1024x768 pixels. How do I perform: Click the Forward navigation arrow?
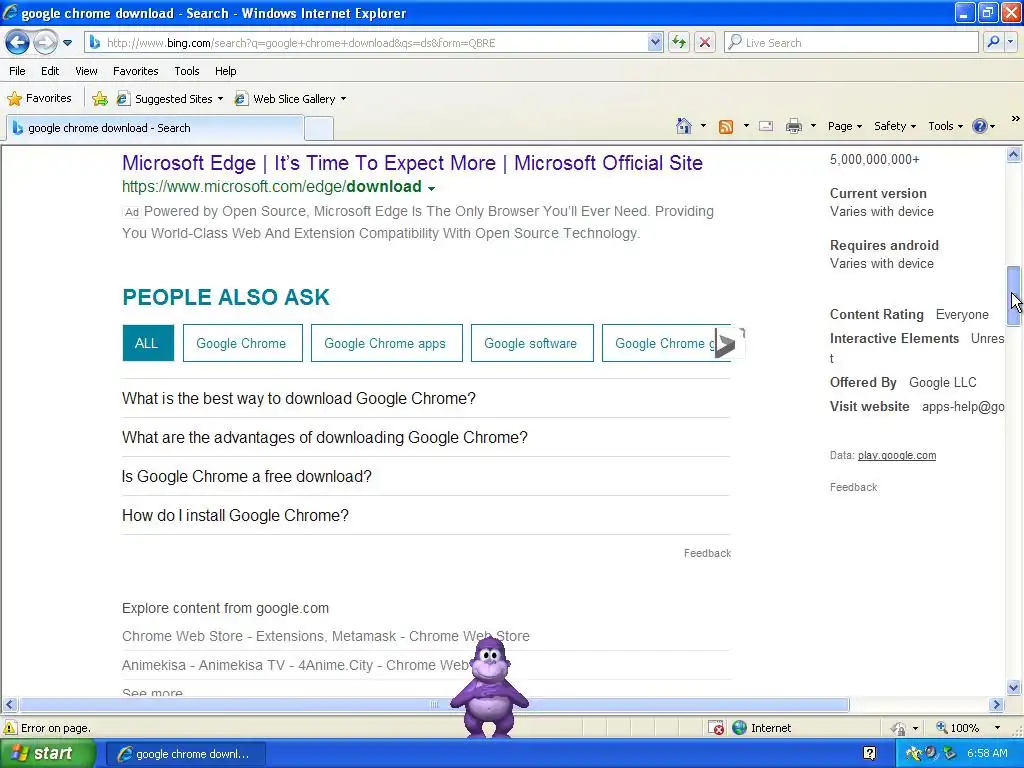[45, 43]
